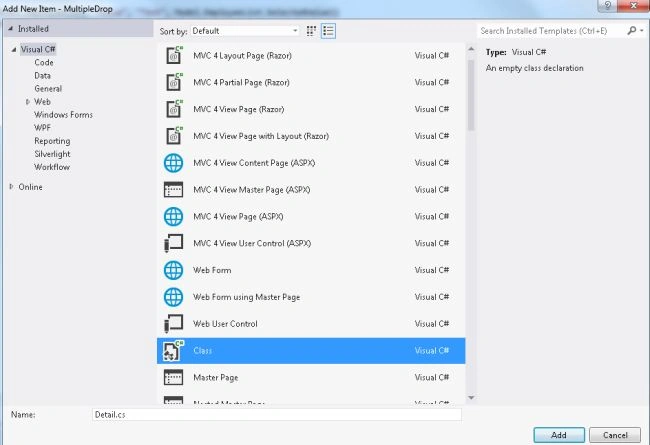The image size is (650, 445).
Task: Click the template list scroll up arrow
Action: tap(471, 49)
